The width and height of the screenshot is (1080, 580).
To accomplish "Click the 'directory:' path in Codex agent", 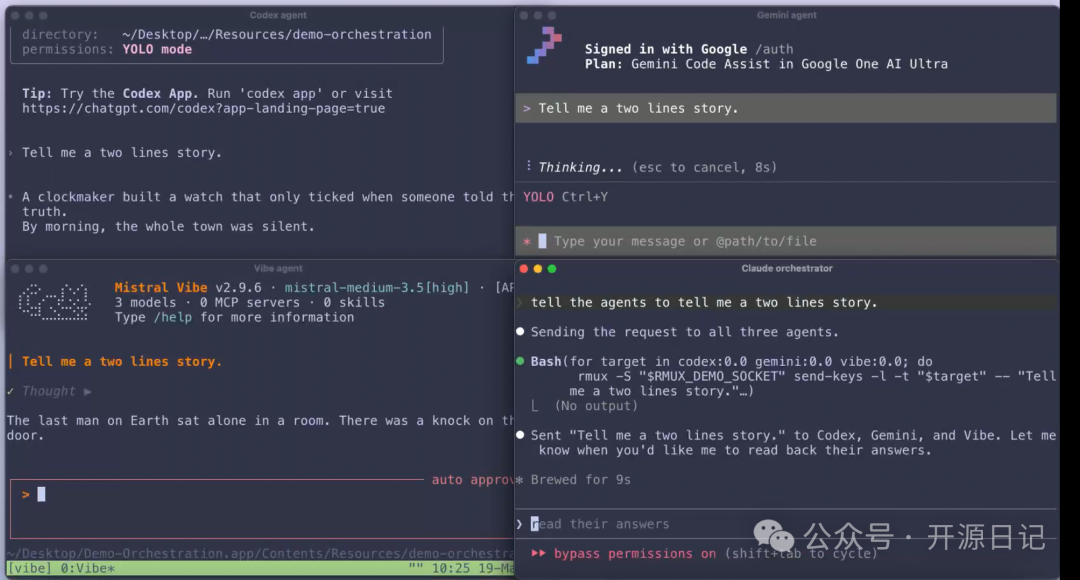I will pos(277,34).
